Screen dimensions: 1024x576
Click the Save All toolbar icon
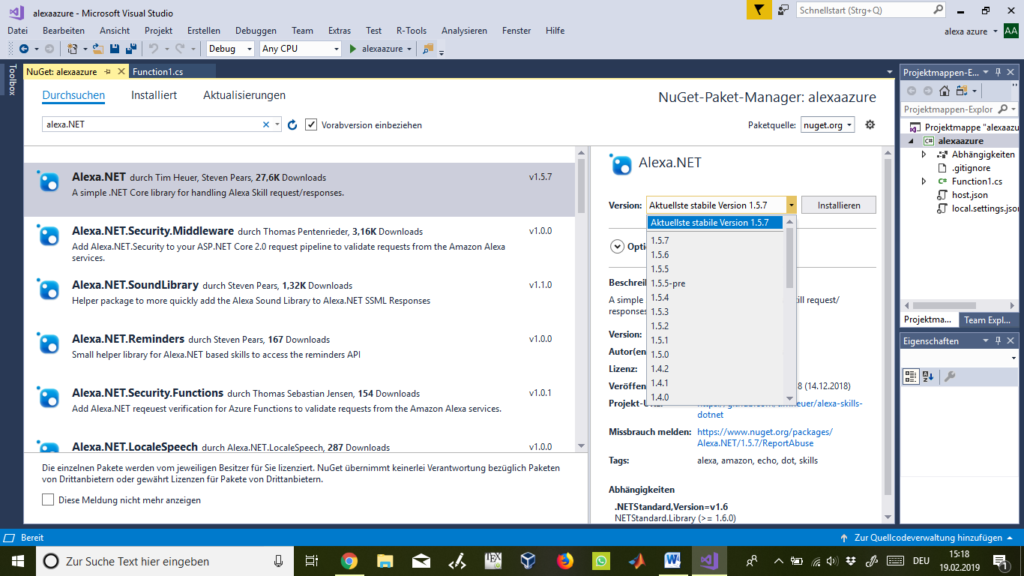131,49
